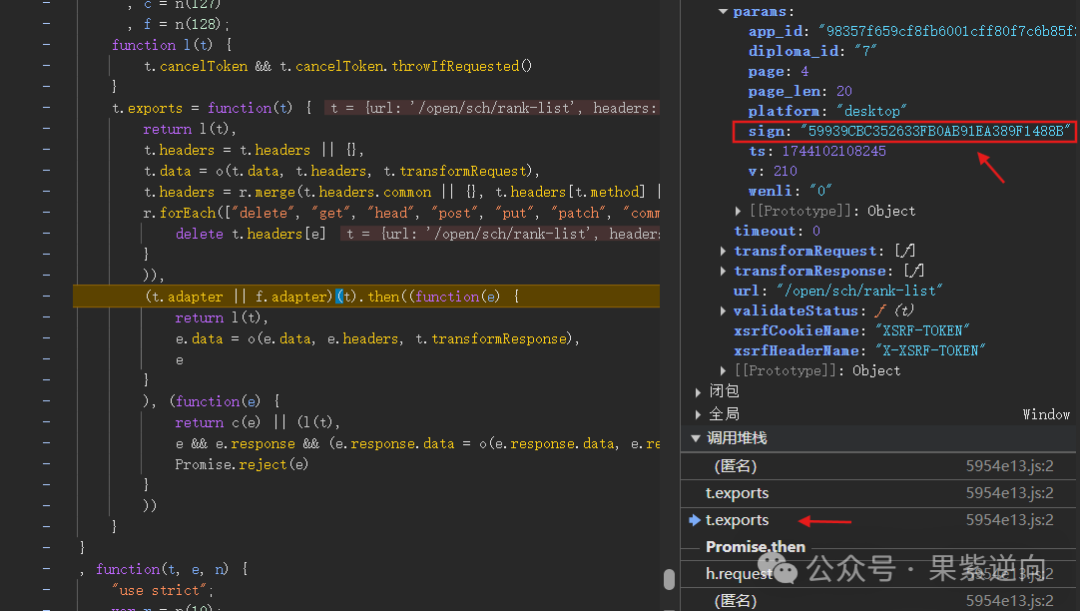
Task: Expand the validateStatus function entry
Action: [x=723, y=311]
